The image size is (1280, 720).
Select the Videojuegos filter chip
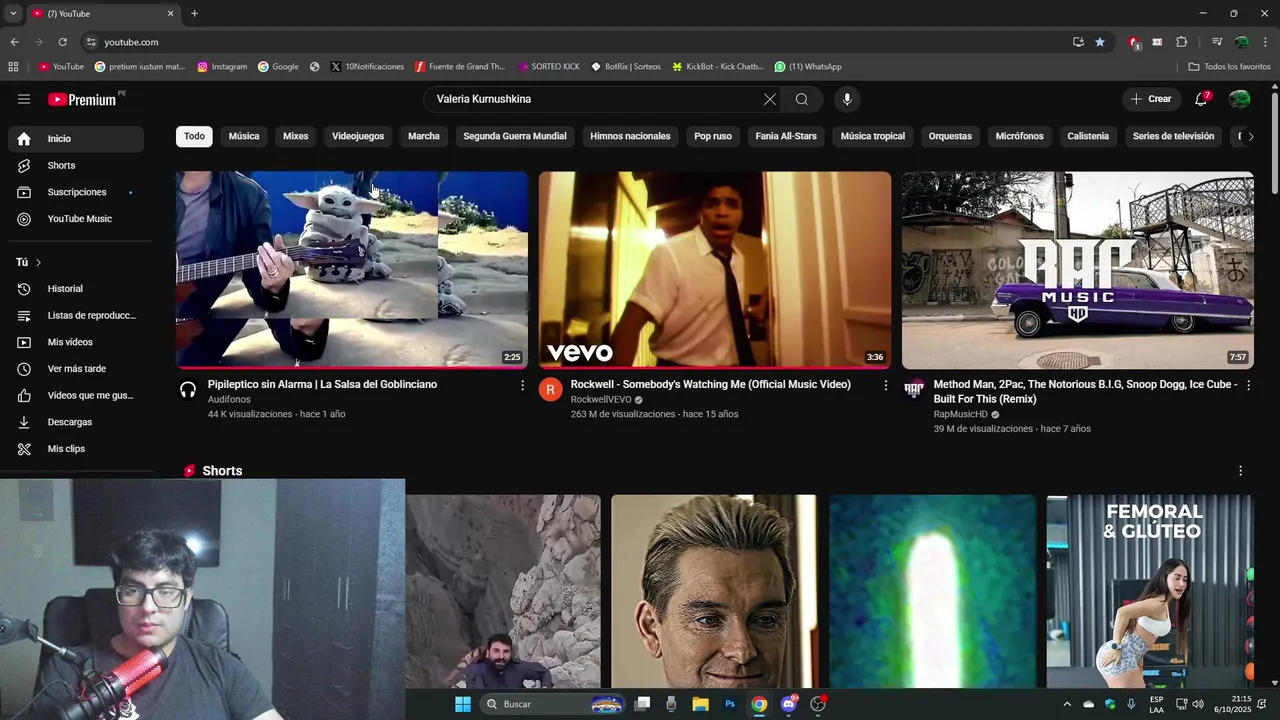point(358,136)
